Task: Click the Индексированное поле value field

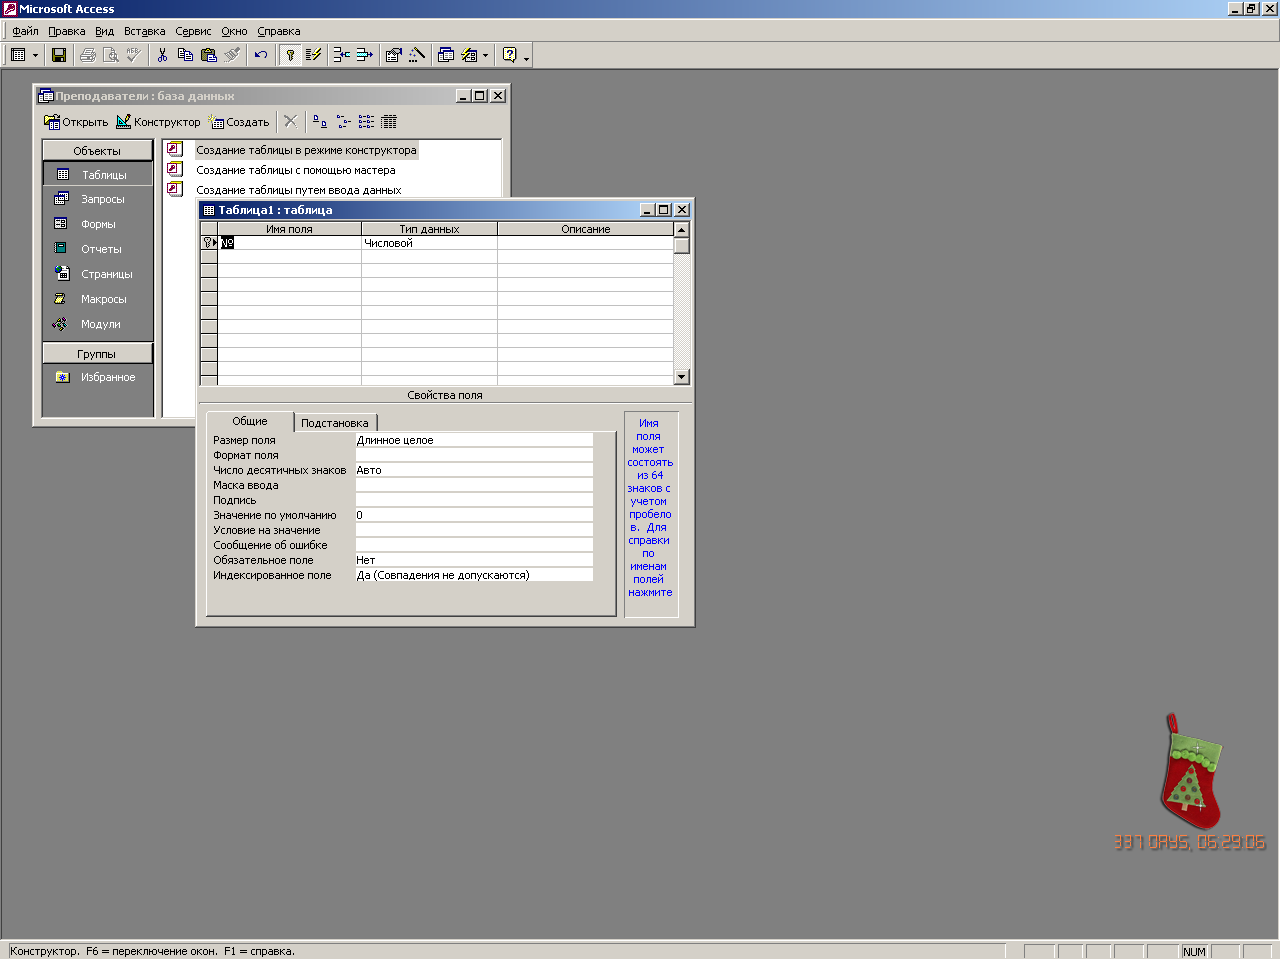Action: (x=474, y=575)
